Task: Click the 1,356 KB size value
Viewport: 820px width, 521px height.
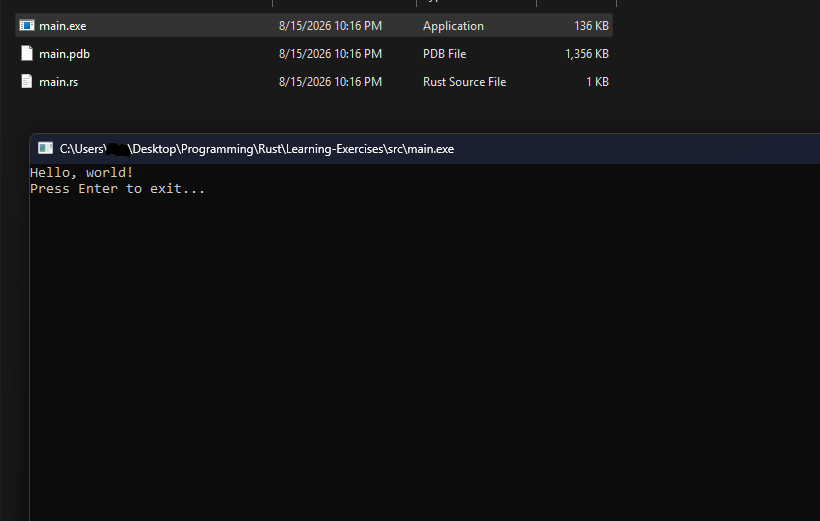Action: click(587, 54)
